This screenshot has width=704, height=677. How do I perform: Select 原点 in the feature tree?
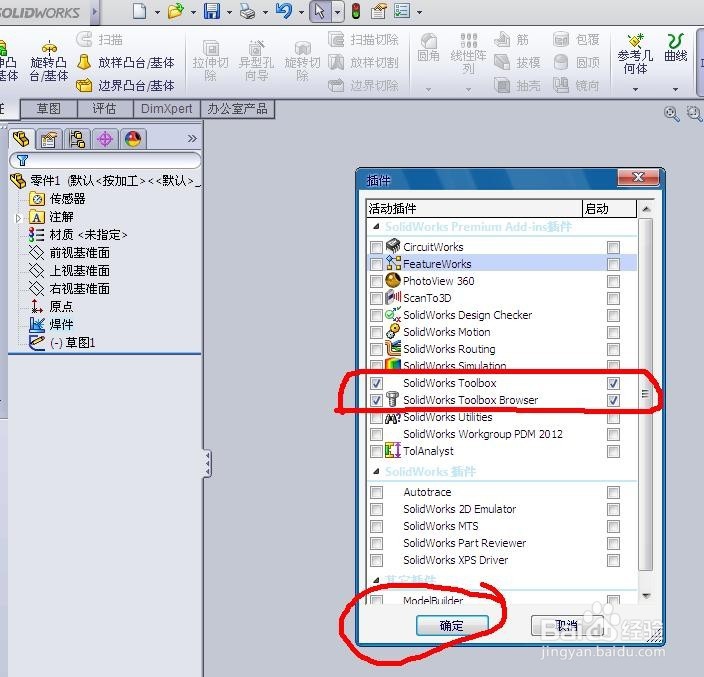point(62,307)
